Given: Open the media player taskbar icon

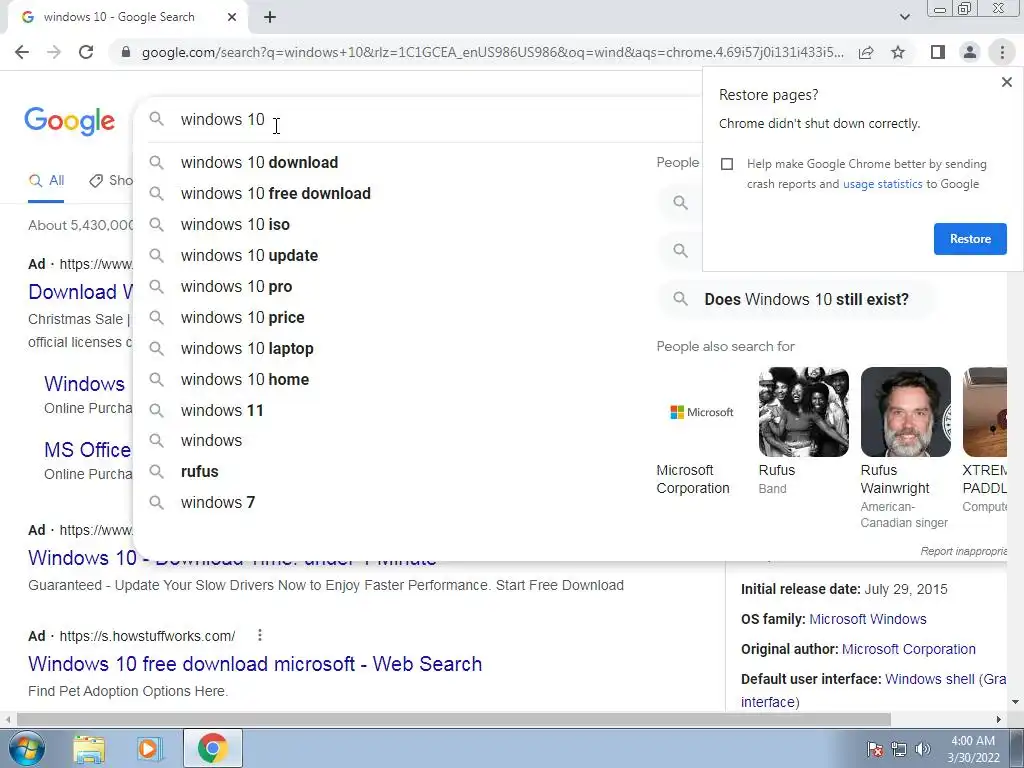Looking at the screenshot, I should (148, 748).
